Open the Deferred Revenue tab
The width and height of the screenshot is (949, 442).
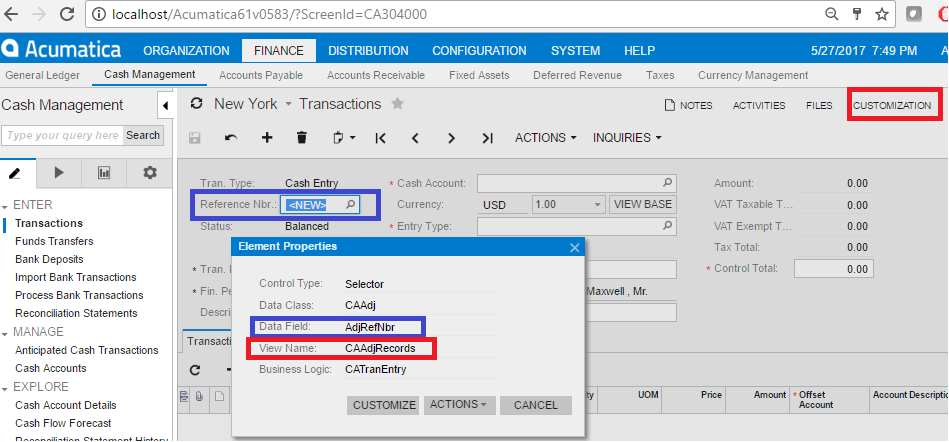pos(577,75)
